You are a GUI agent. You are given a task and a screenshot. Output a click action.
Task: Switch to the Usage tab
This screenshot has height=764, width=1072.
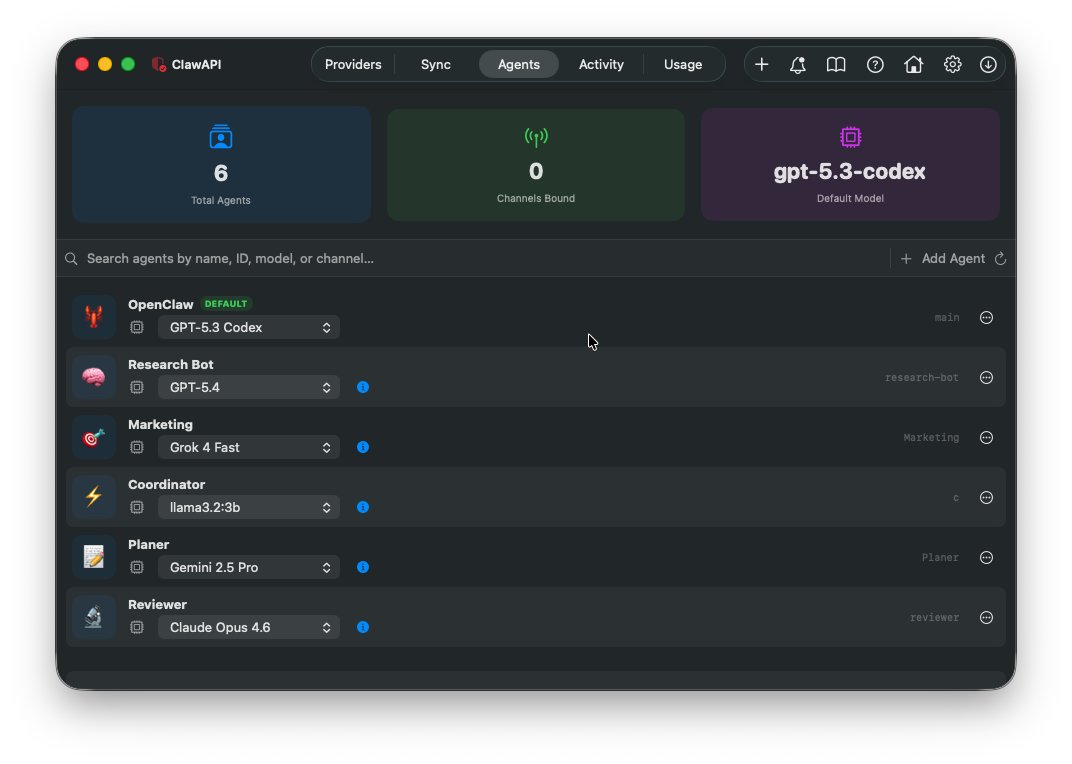[x=683, y=64]
